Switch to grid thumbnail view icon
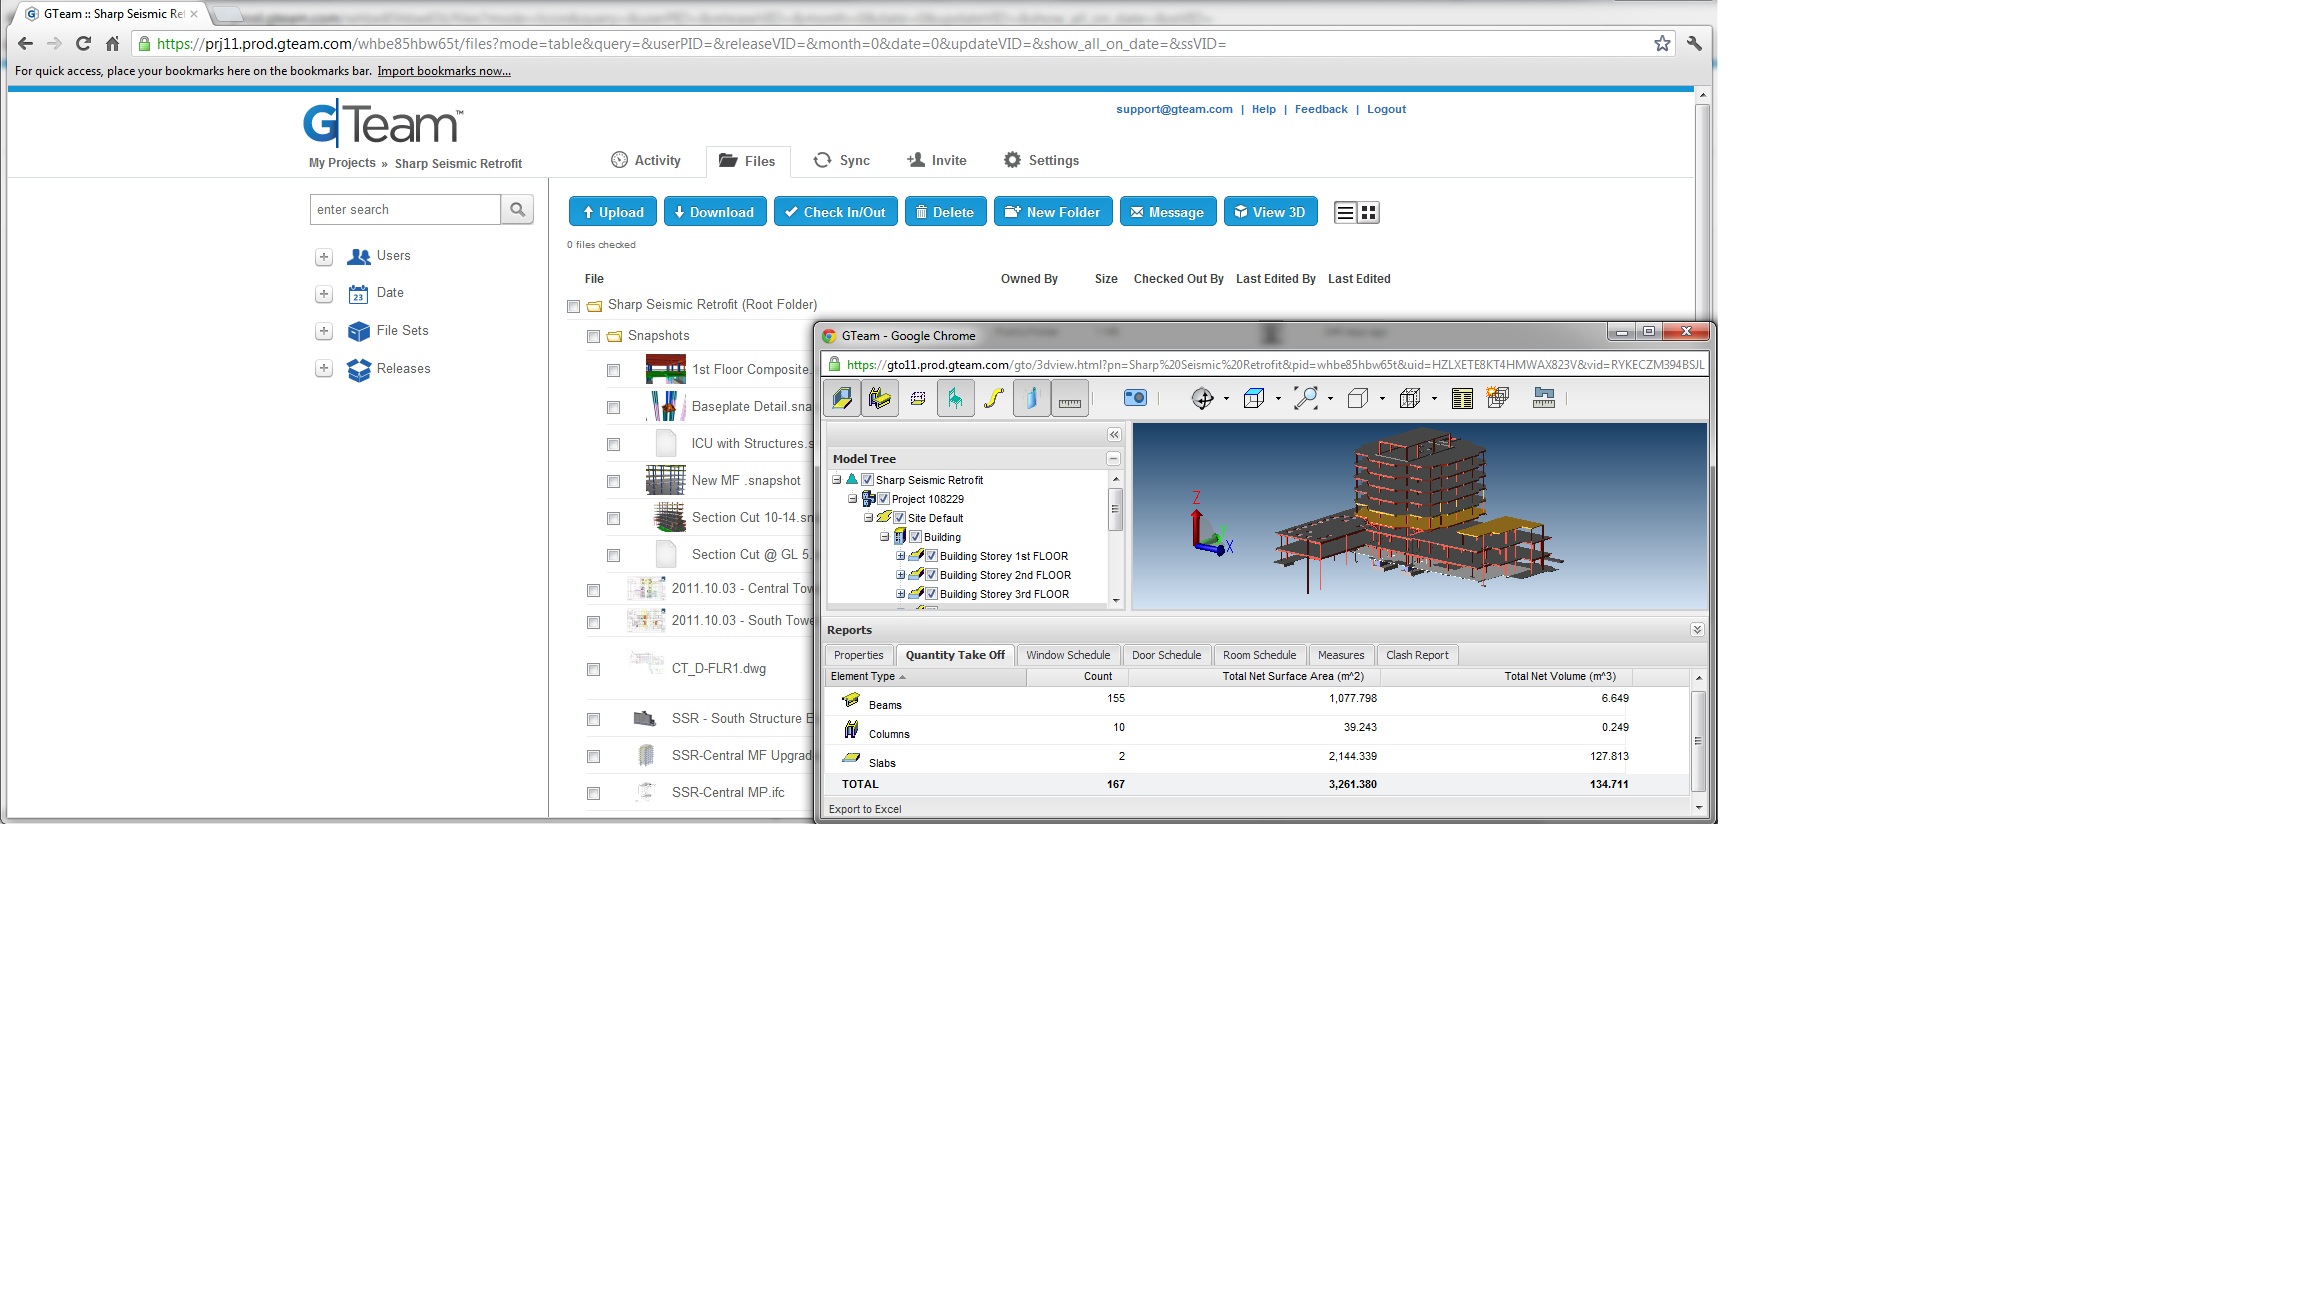This screenshot has height=1296, width=2304. point(1369,212)
